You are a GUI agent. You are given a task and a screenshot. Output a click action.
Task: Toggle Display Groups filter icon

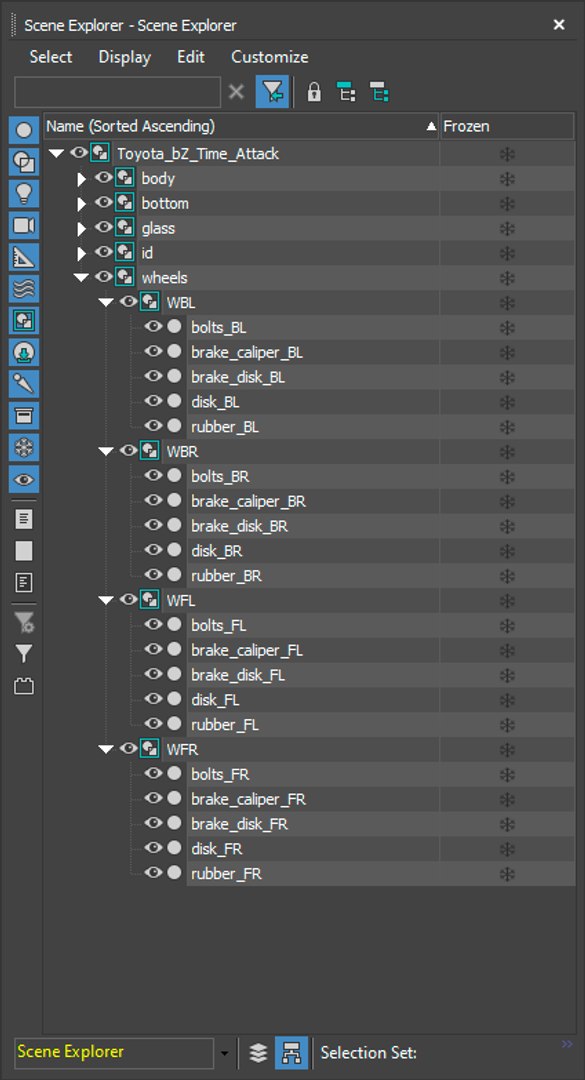[24, 320]
